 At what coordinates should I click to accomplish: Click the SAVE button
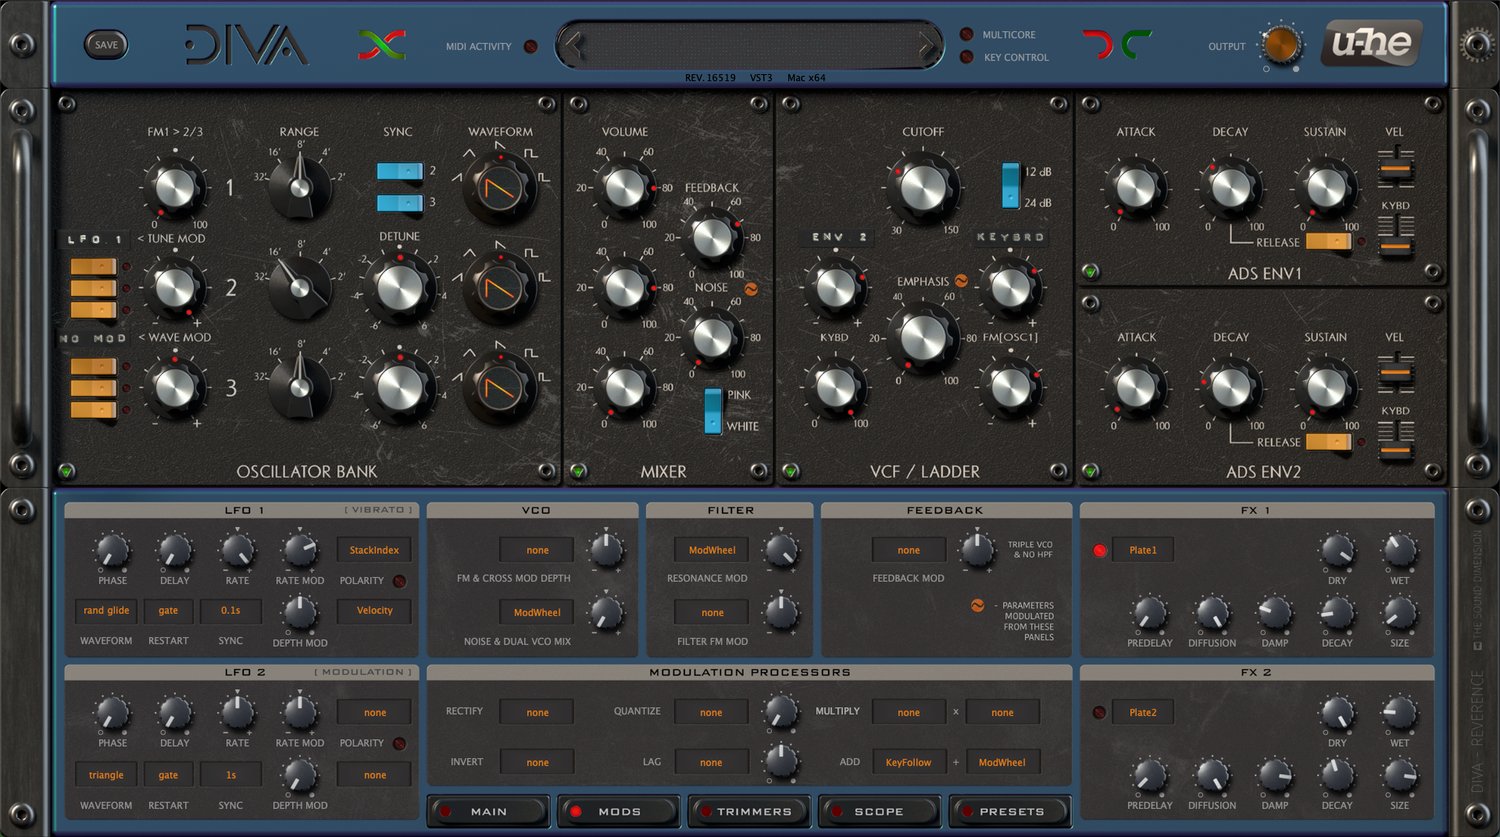[x=106, y=45]
